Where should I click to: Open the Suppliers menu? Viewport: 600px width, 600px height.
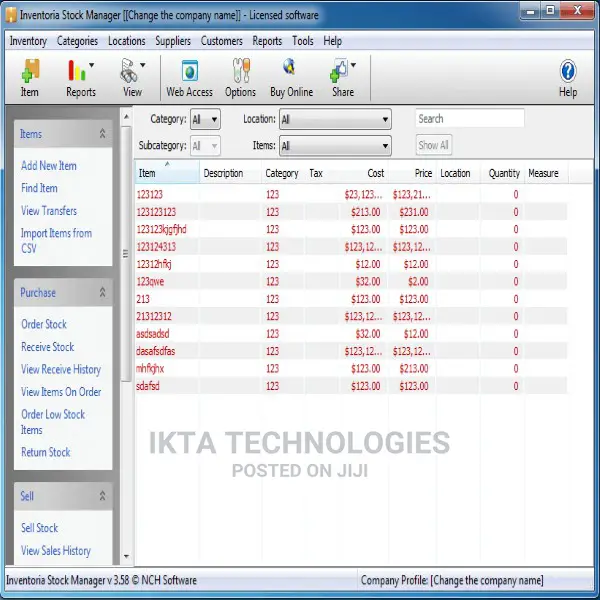[x=173, y=41]
